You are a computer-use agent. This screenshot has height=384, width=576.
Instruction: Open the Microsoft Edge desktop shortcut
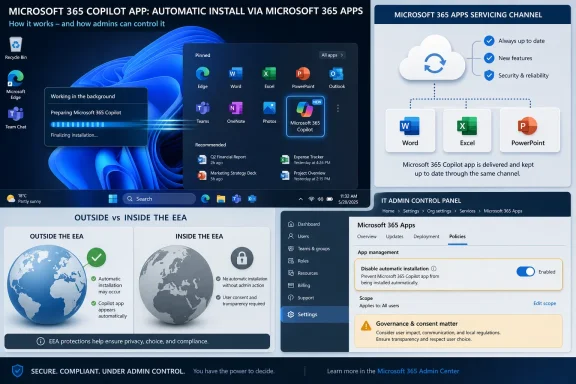coord(15,85)
